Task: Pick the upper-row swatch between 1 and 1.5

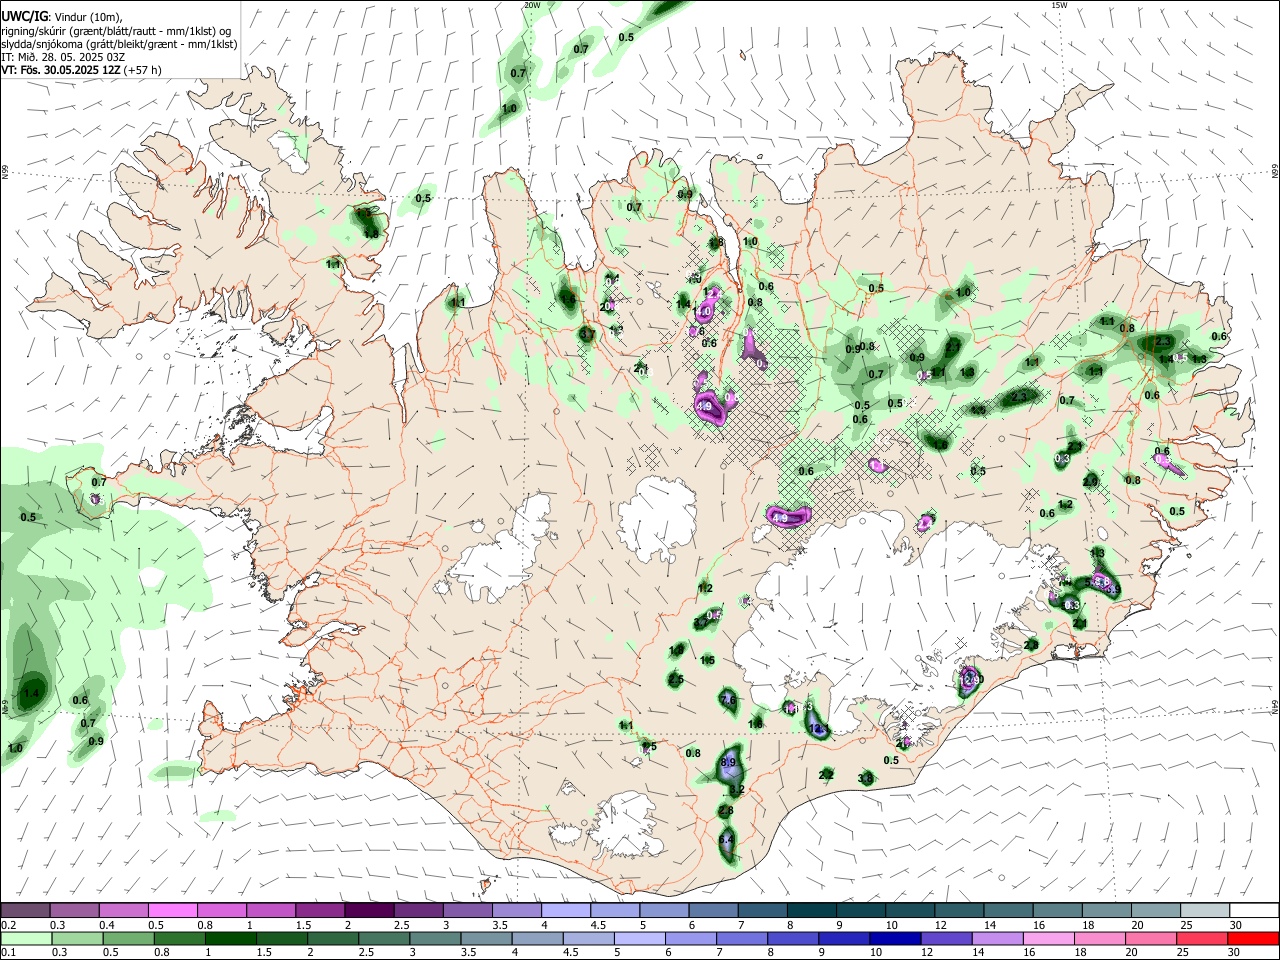Action: [270, 910]
